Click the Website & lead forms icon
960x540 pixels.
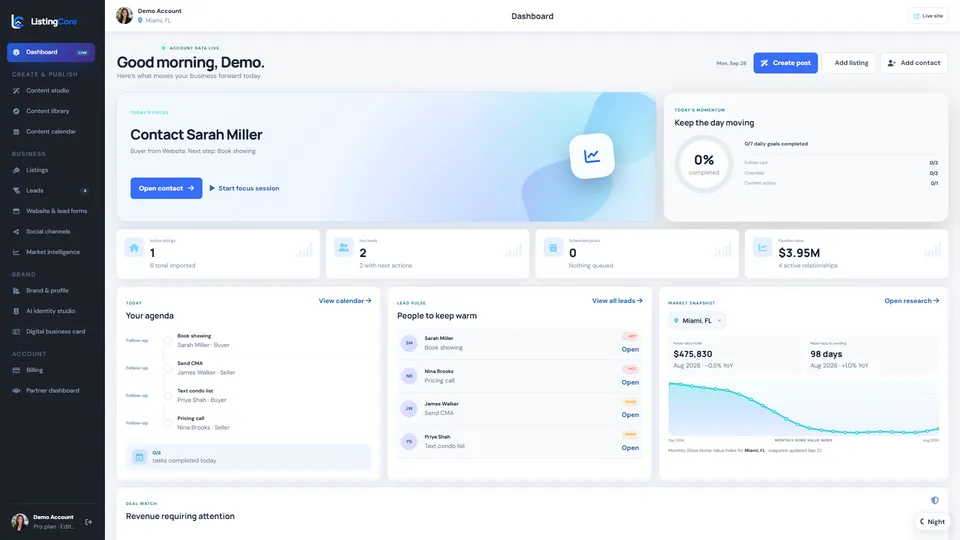point(16,211)
